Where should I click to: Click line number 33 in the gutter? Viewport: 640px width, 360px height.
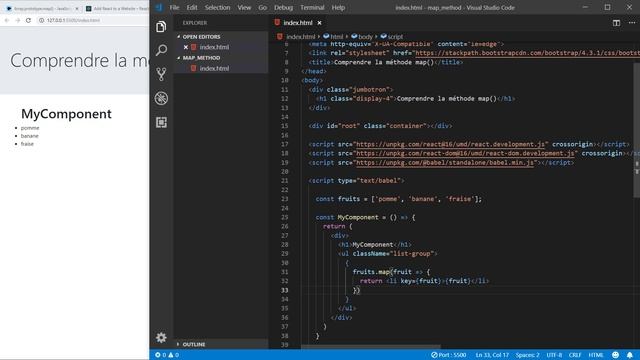click(x=284, y=290)
